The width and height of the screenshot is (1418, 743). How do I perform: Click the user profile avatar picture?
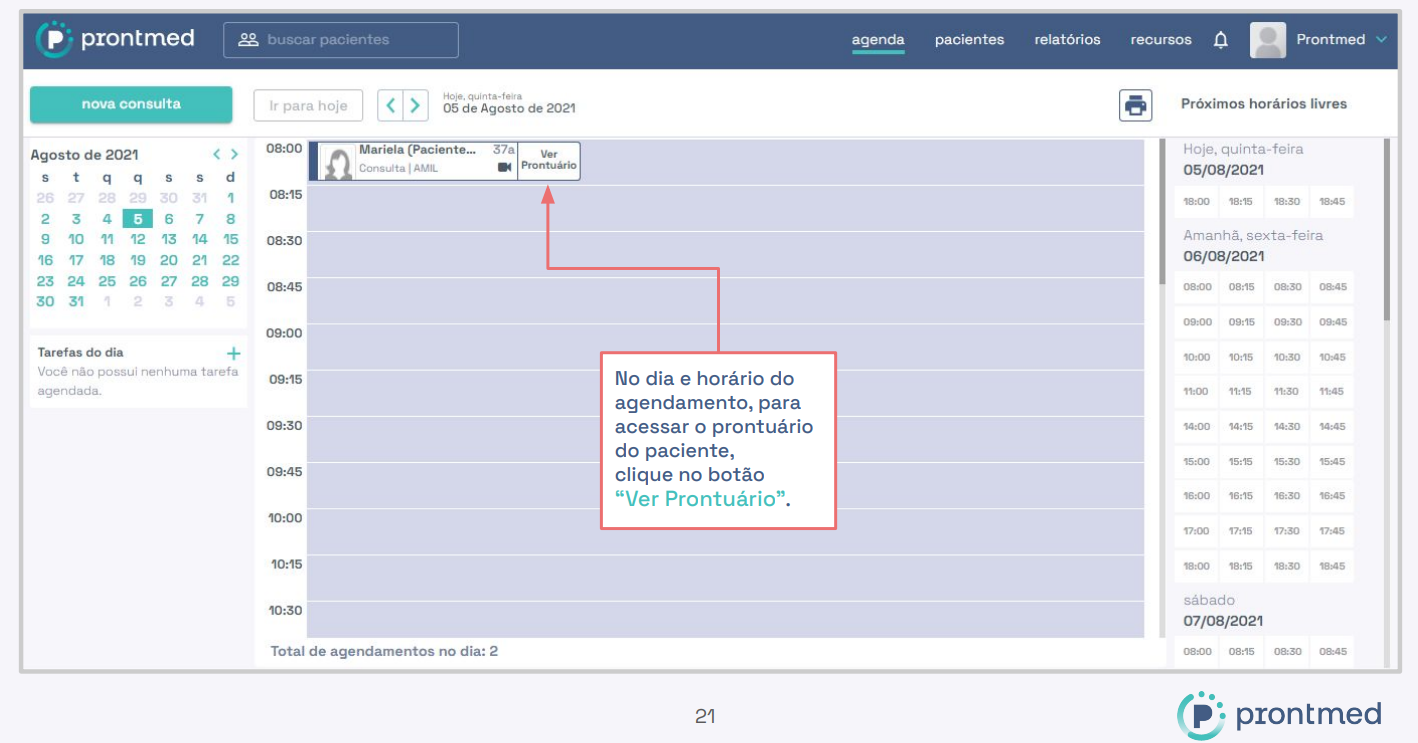coord(1267,40)
